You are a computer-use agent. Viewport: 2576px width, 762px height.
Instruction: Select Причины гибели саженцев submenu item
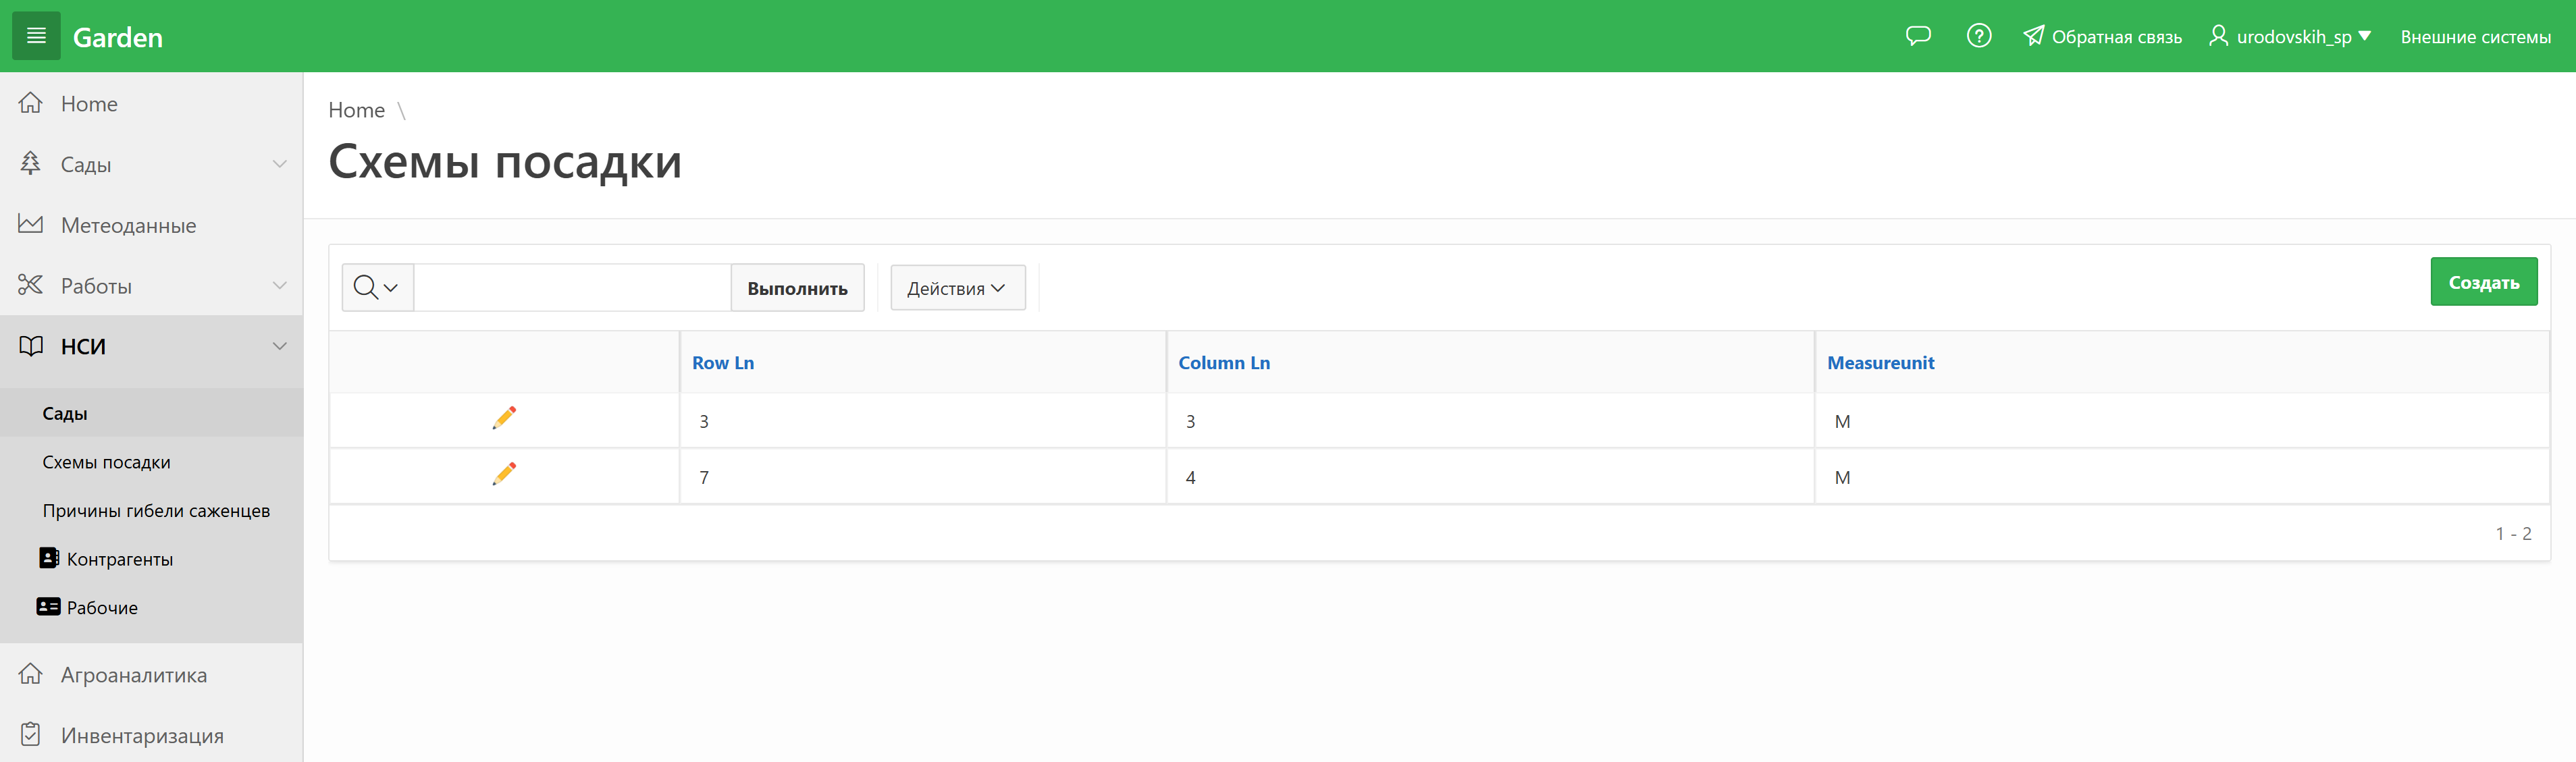point(156,510)
